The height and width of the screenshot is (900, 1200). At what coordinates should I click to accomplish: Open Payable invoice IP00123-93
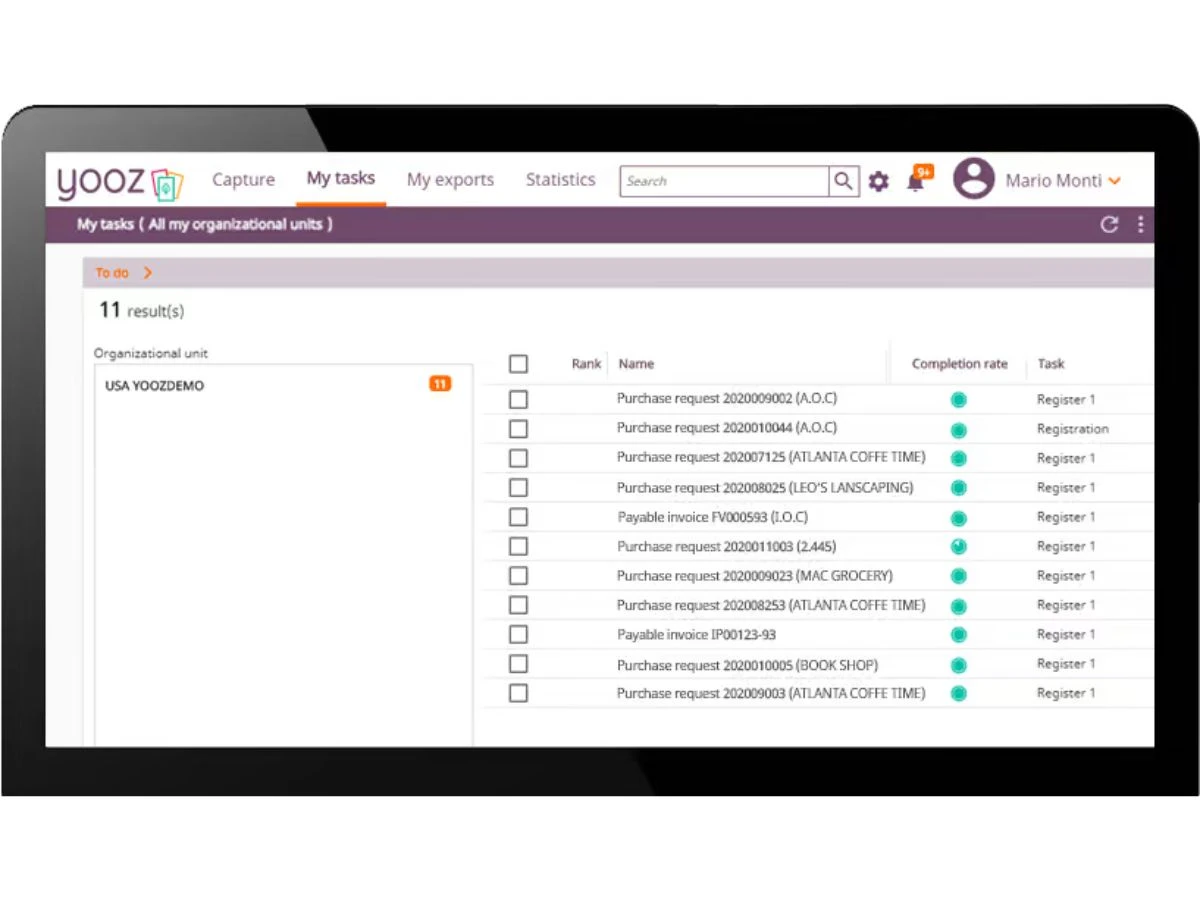tap(697, 635)
